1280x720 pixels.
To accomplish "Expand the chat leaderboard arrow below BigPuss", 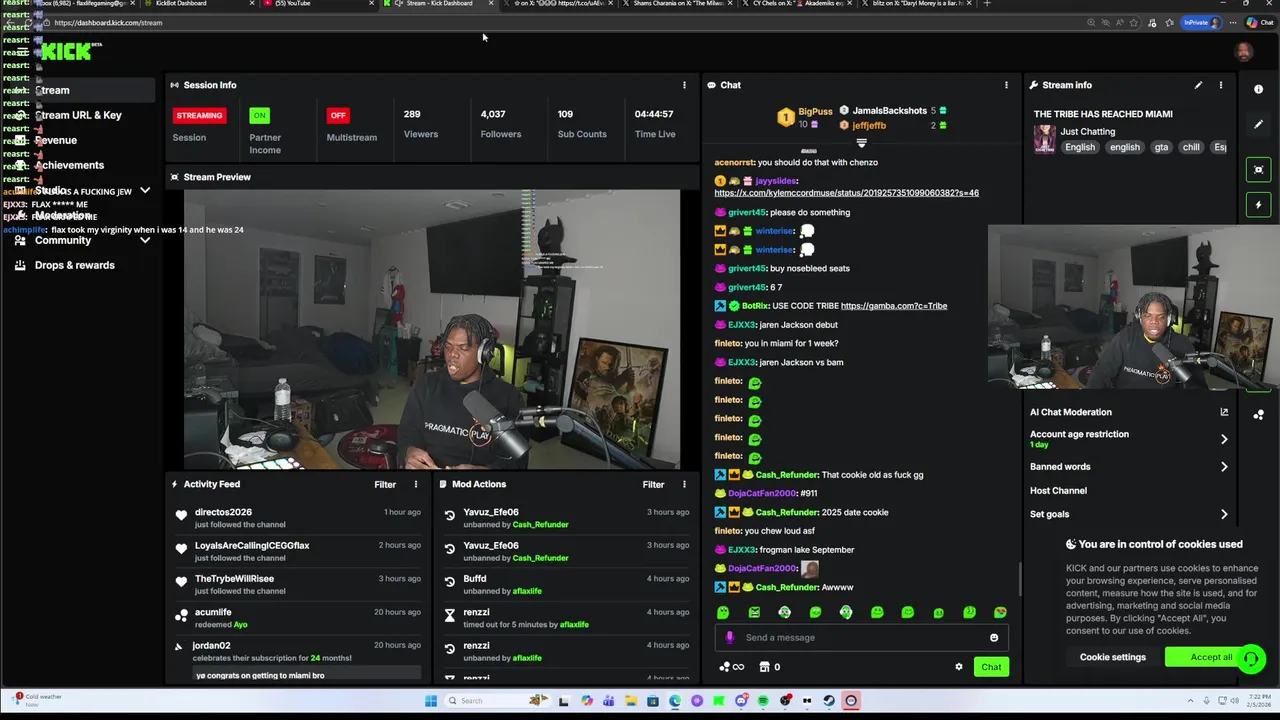I will [861, 143].
